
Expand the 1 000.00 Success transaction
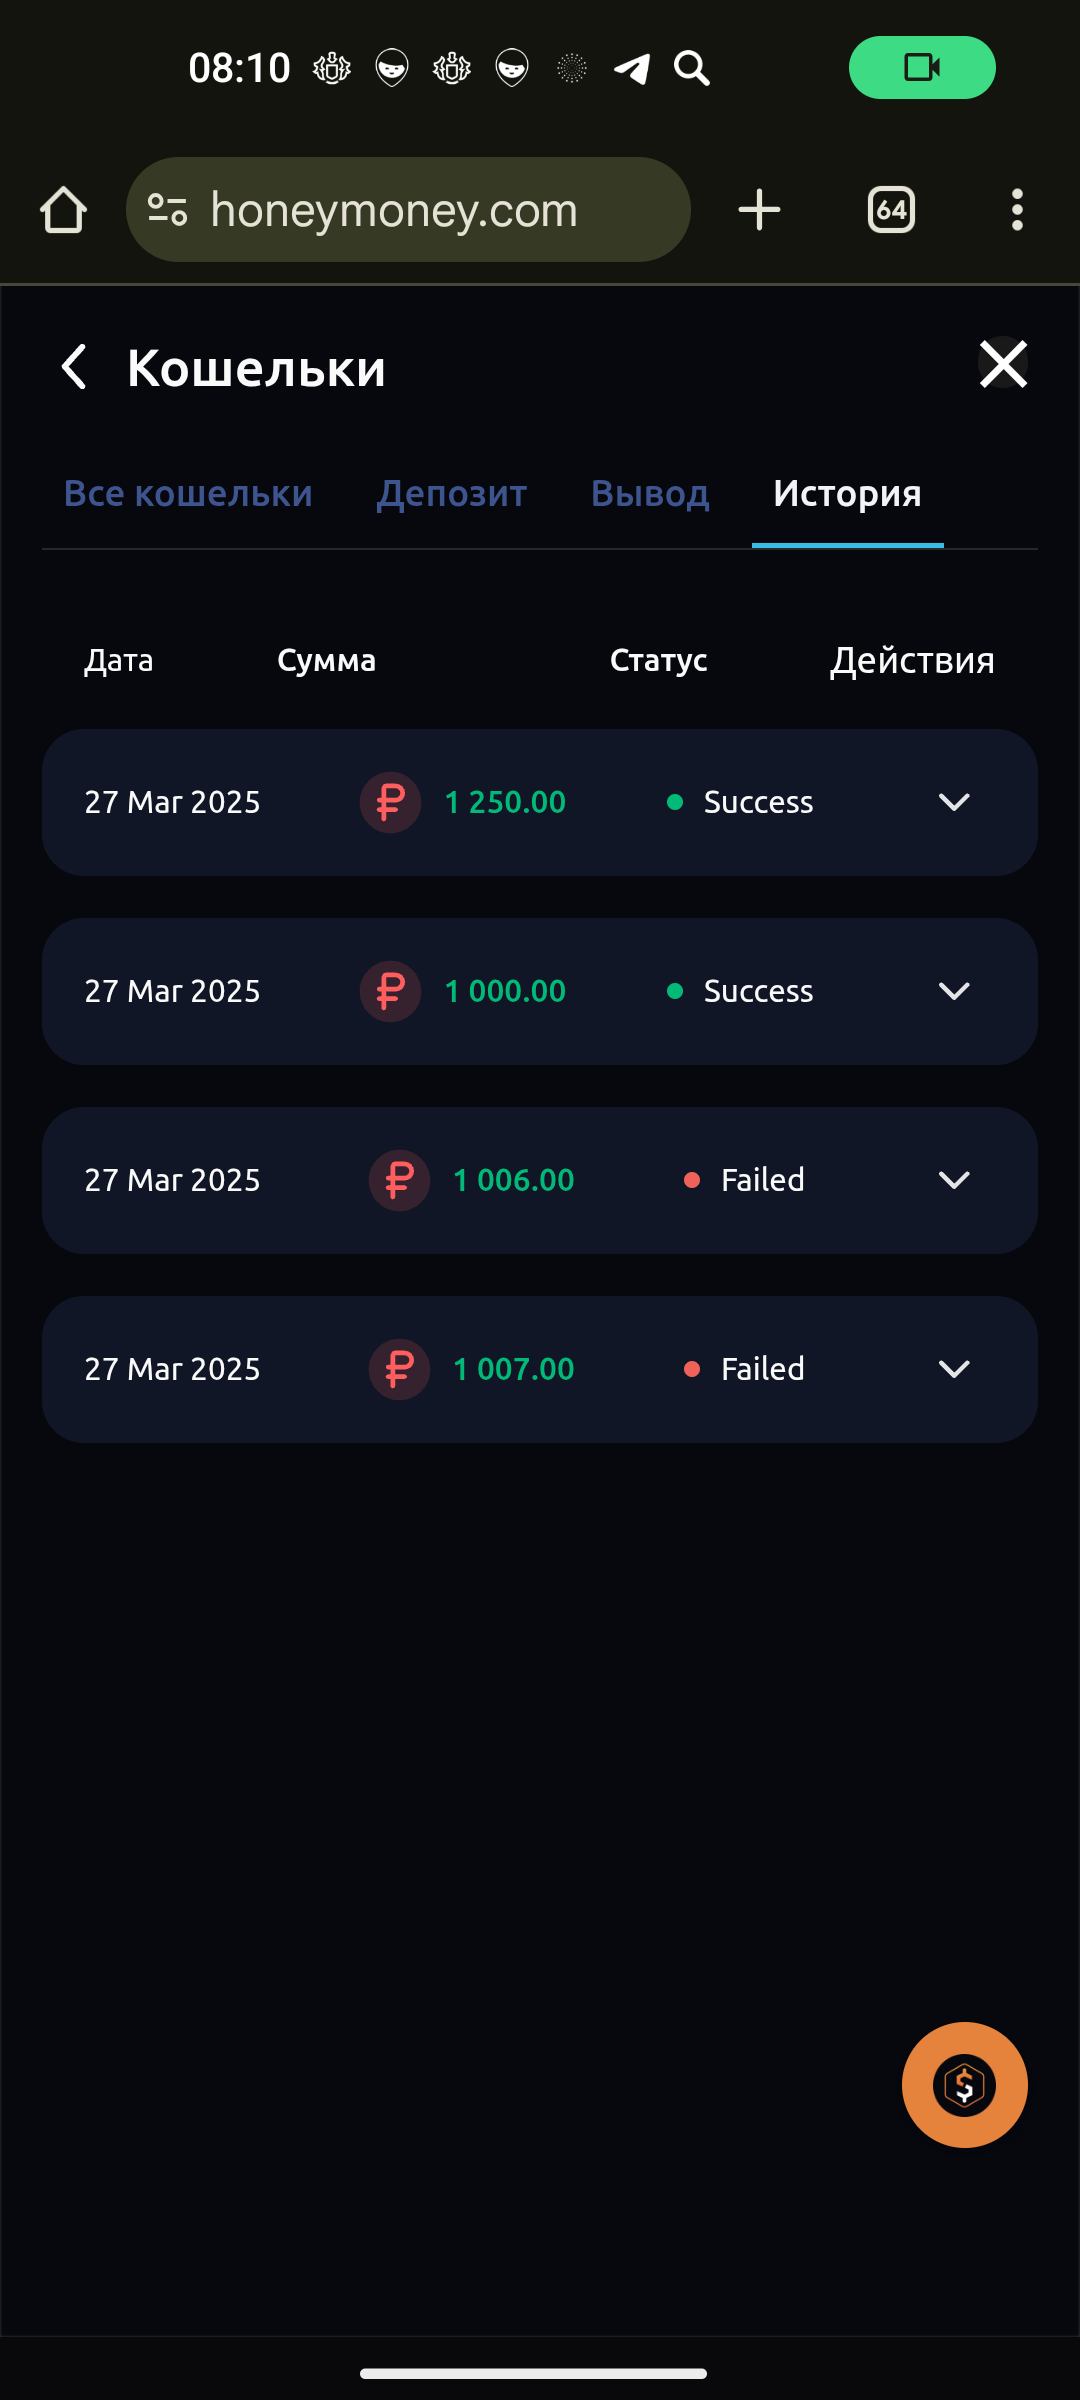(954, 991)
